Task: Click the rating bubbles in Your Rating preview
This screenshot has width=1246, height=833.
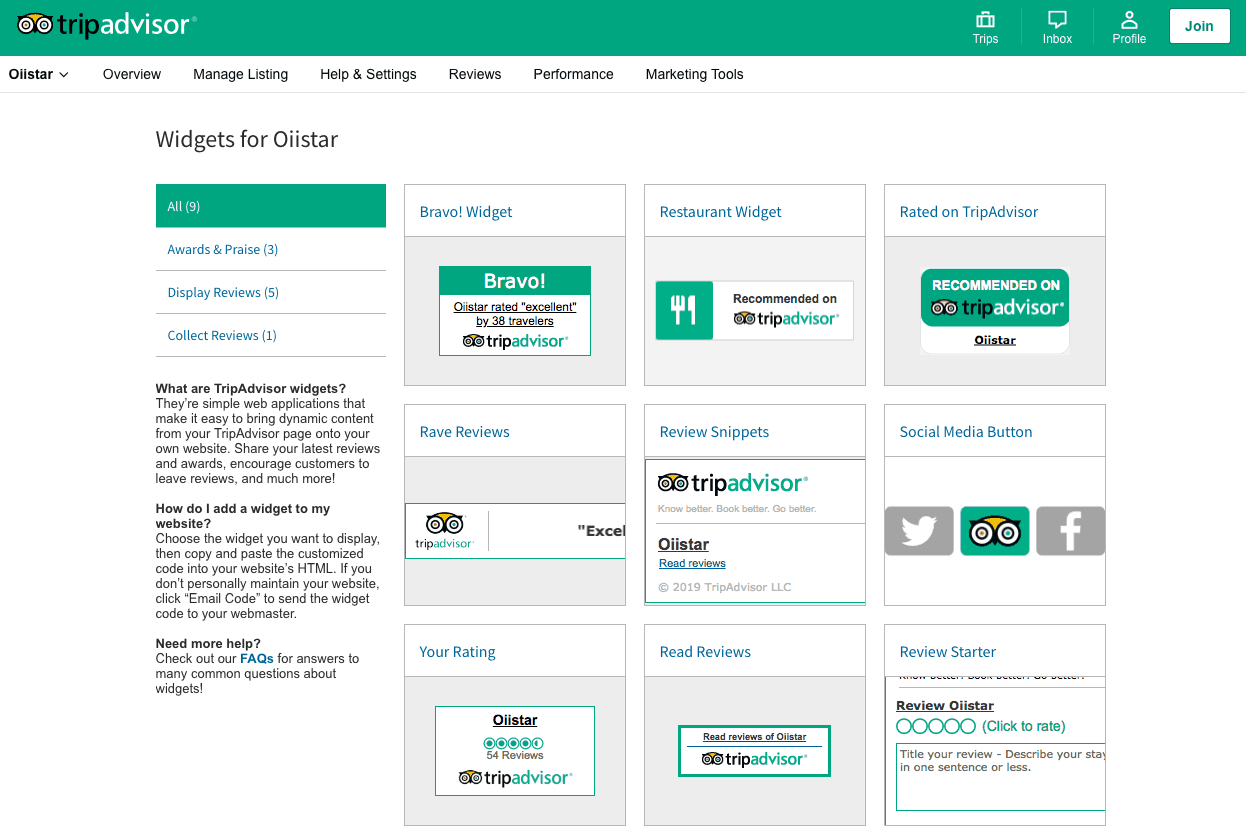Action: (514, 743)
